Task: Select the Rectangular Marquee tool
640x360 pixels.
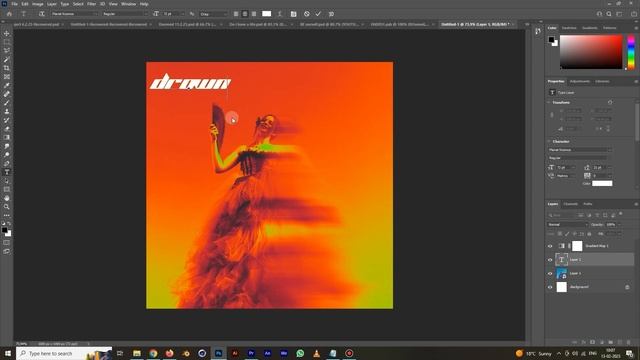Action: 7,42
